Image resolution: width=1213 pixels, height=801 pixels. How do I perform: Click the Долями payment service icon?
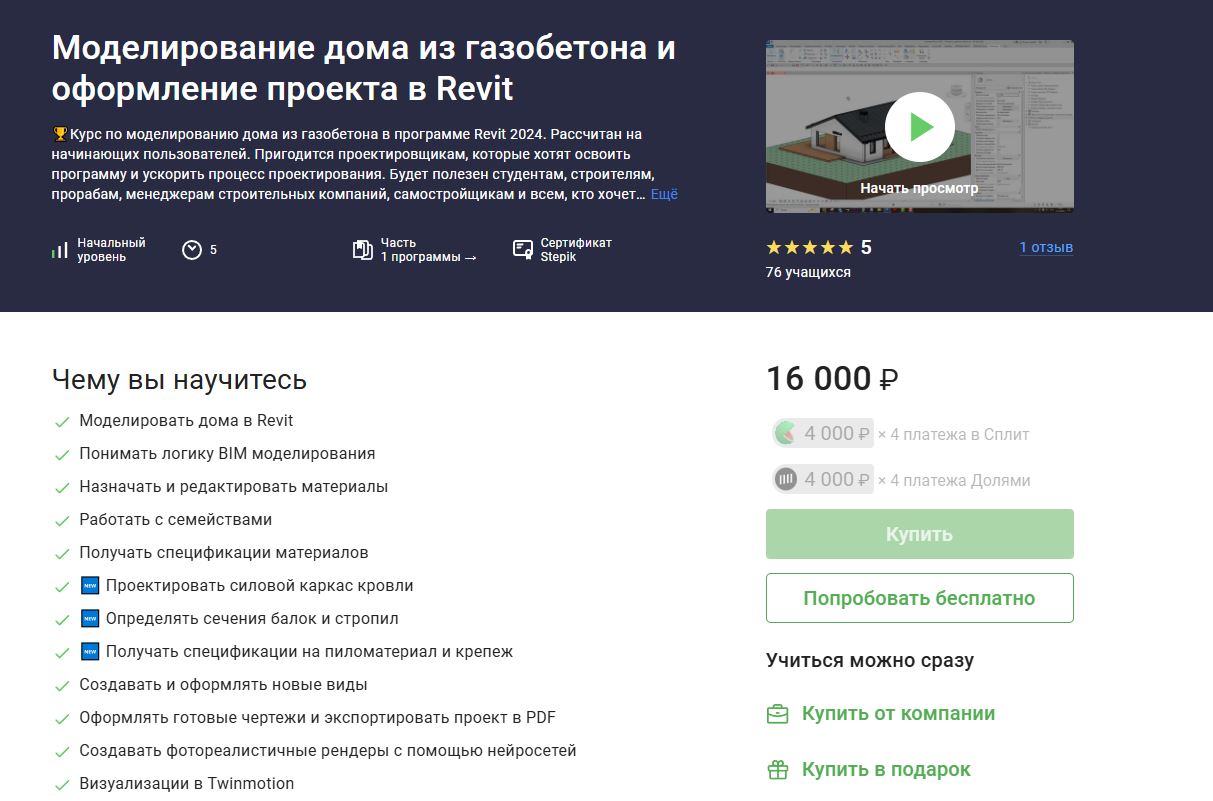tap(786, 479)
